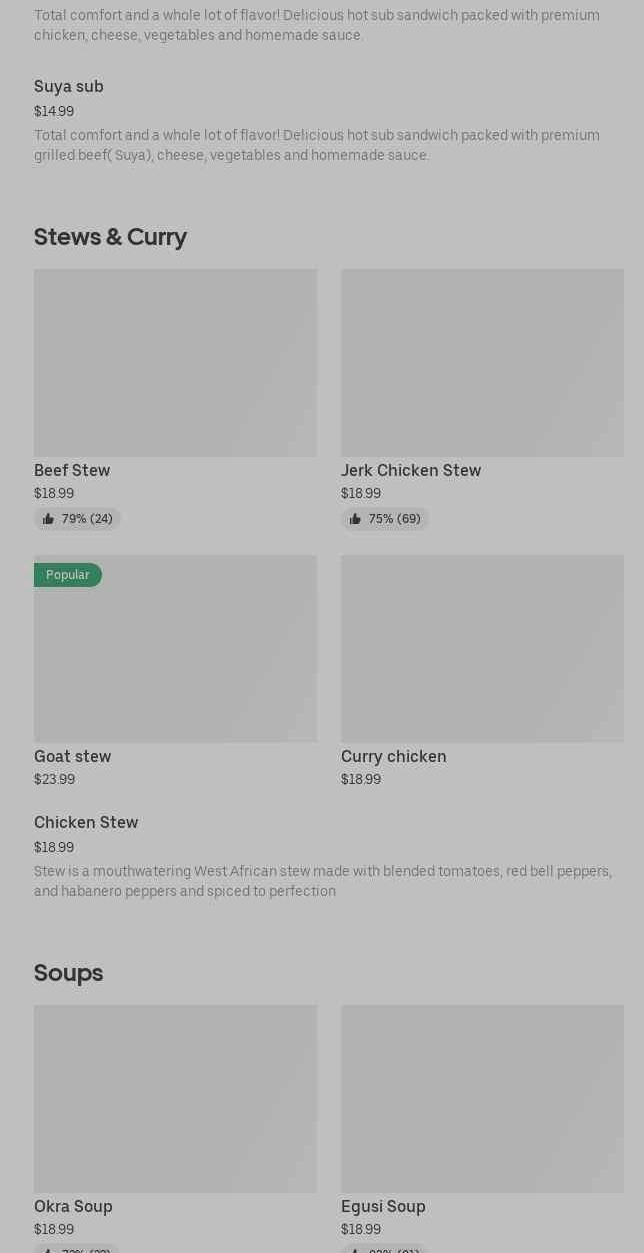644x1253 pixels.
Task: Open the Beef Stew photo
Action: [x=175, y=362]
